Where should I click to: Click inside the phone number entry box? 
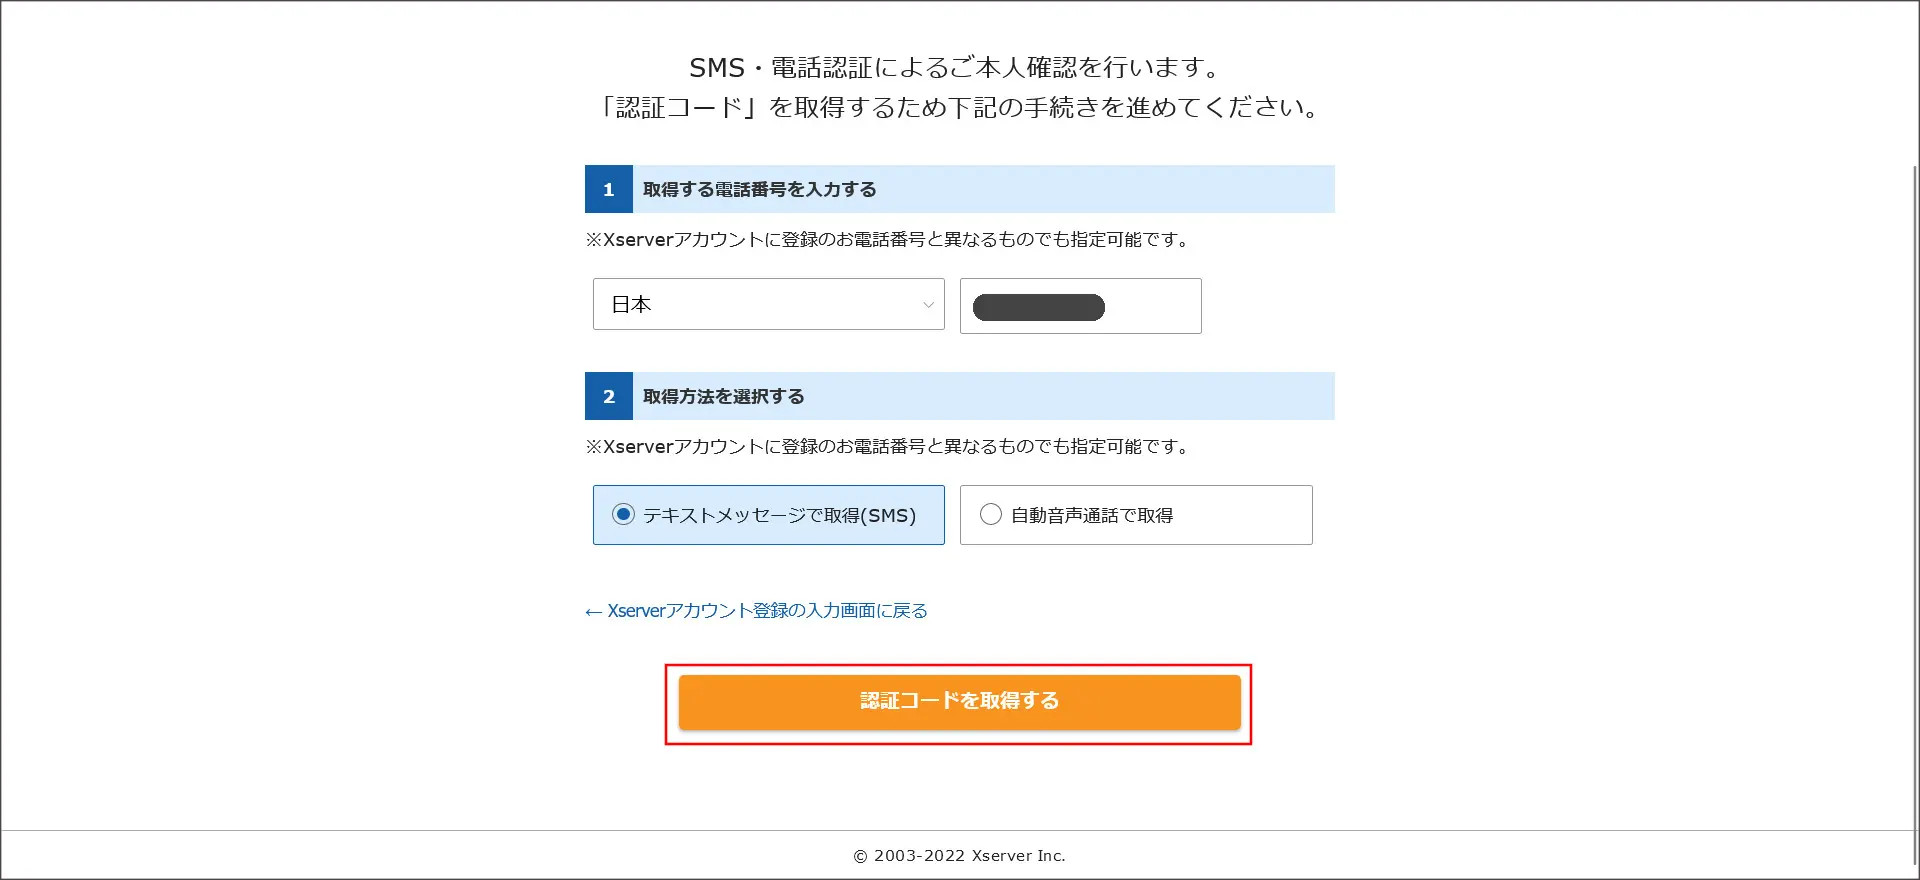[1080, 306]
